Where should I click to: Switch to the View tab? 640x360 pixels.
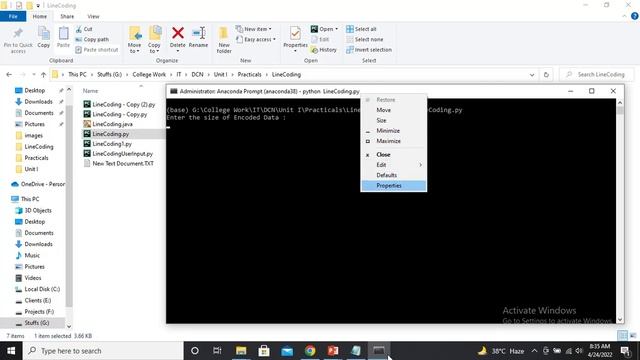93,16
